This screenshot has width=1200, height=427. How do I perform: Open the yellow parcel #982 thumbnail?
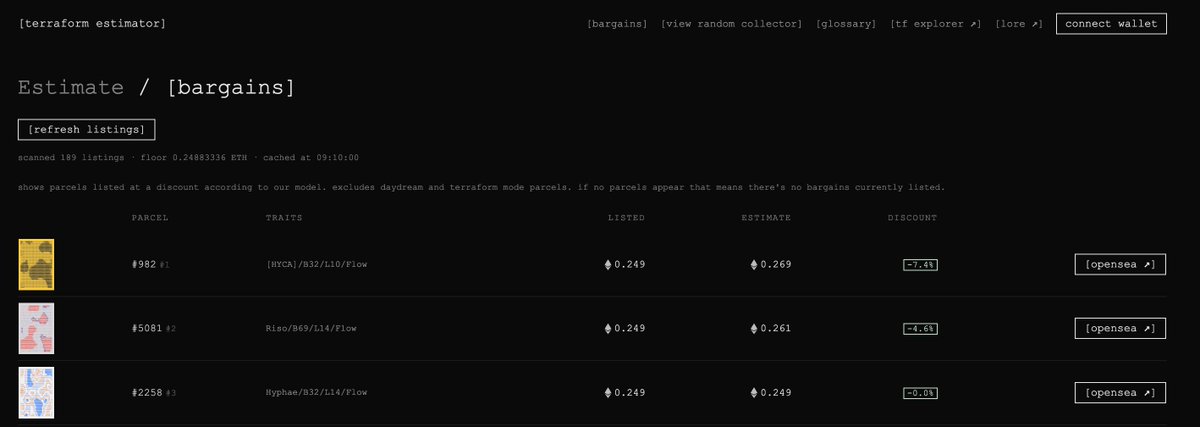click(x=36, y=264)
